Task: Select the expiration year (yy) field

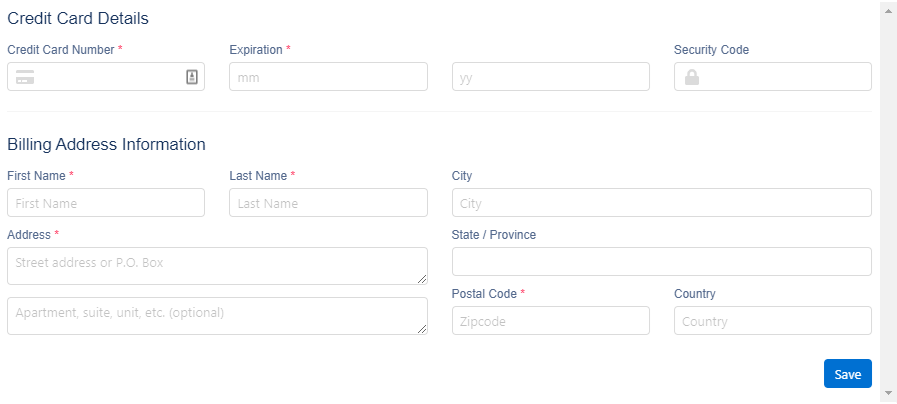Action: 550,77
